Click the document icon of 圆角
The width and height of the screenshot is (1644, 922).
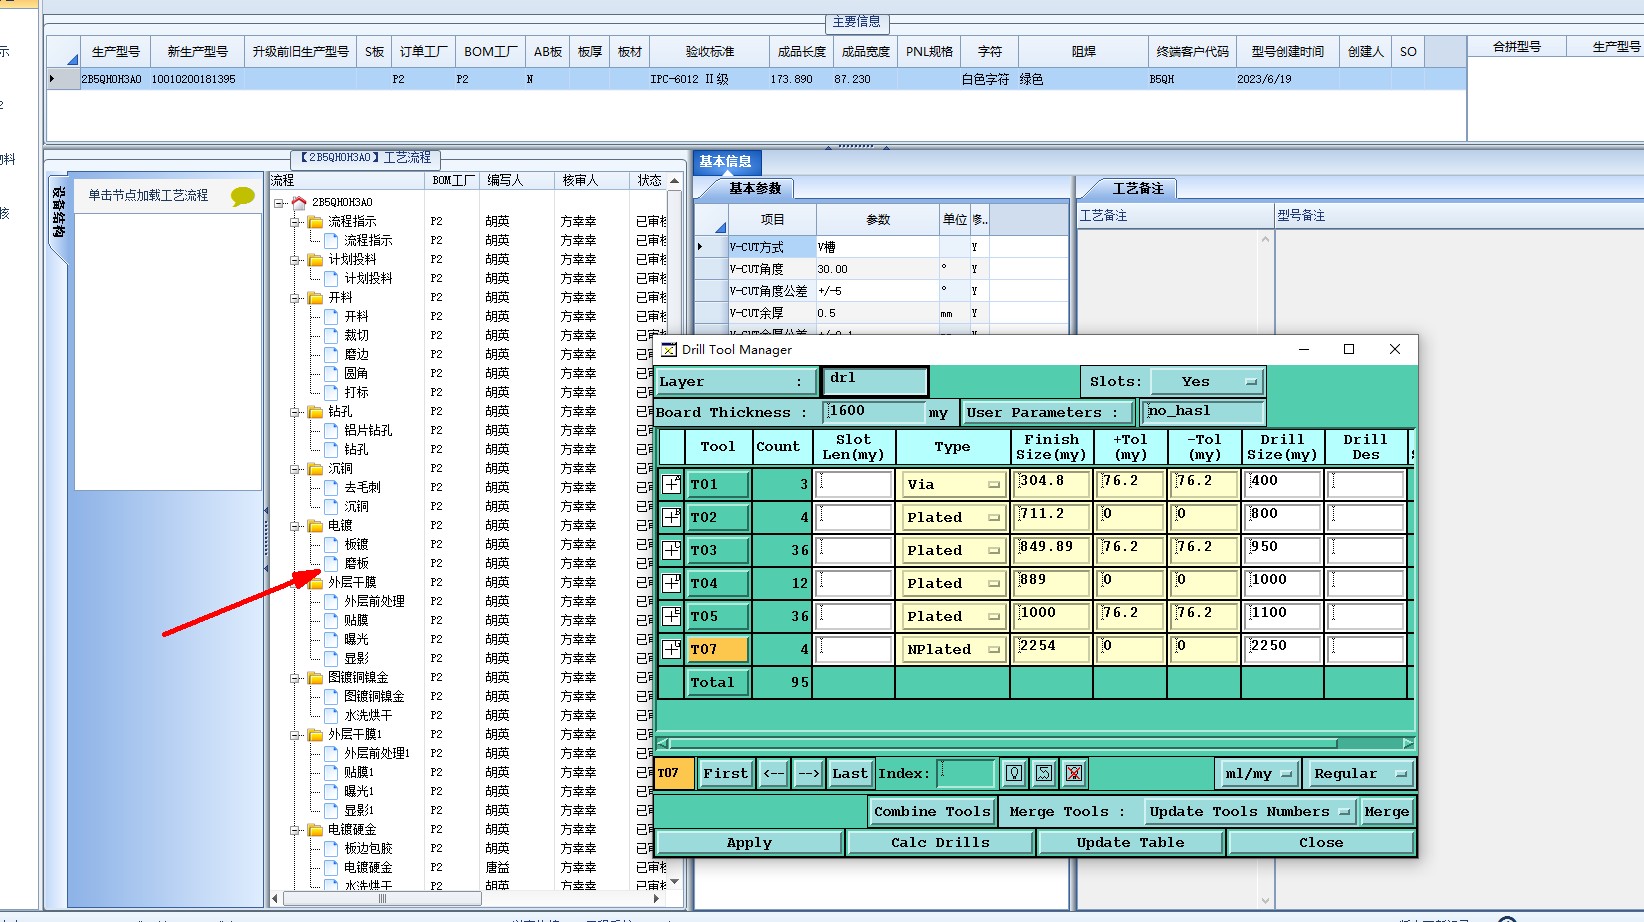pos(331,374)
